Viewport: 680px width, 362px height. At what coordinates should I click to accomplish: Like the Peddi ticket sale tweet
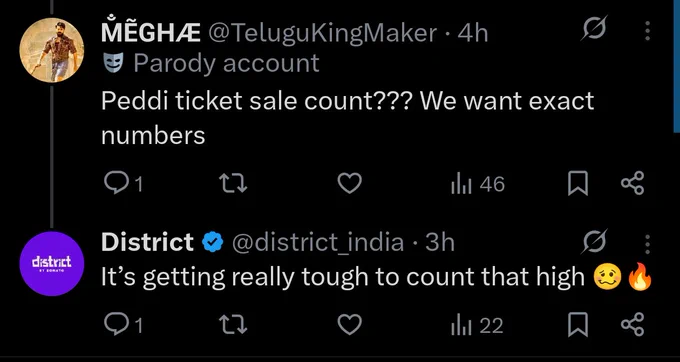[350, 184]
